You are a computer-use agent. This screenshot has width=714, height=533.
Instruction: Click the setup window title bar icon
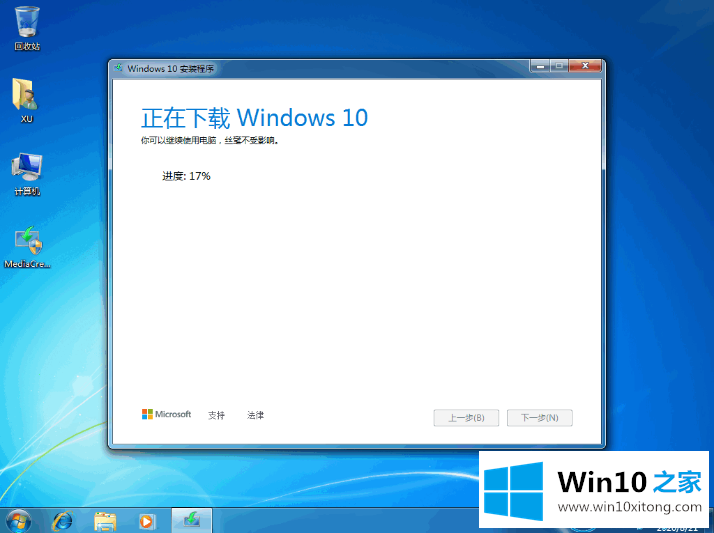[x=118, y=68]
